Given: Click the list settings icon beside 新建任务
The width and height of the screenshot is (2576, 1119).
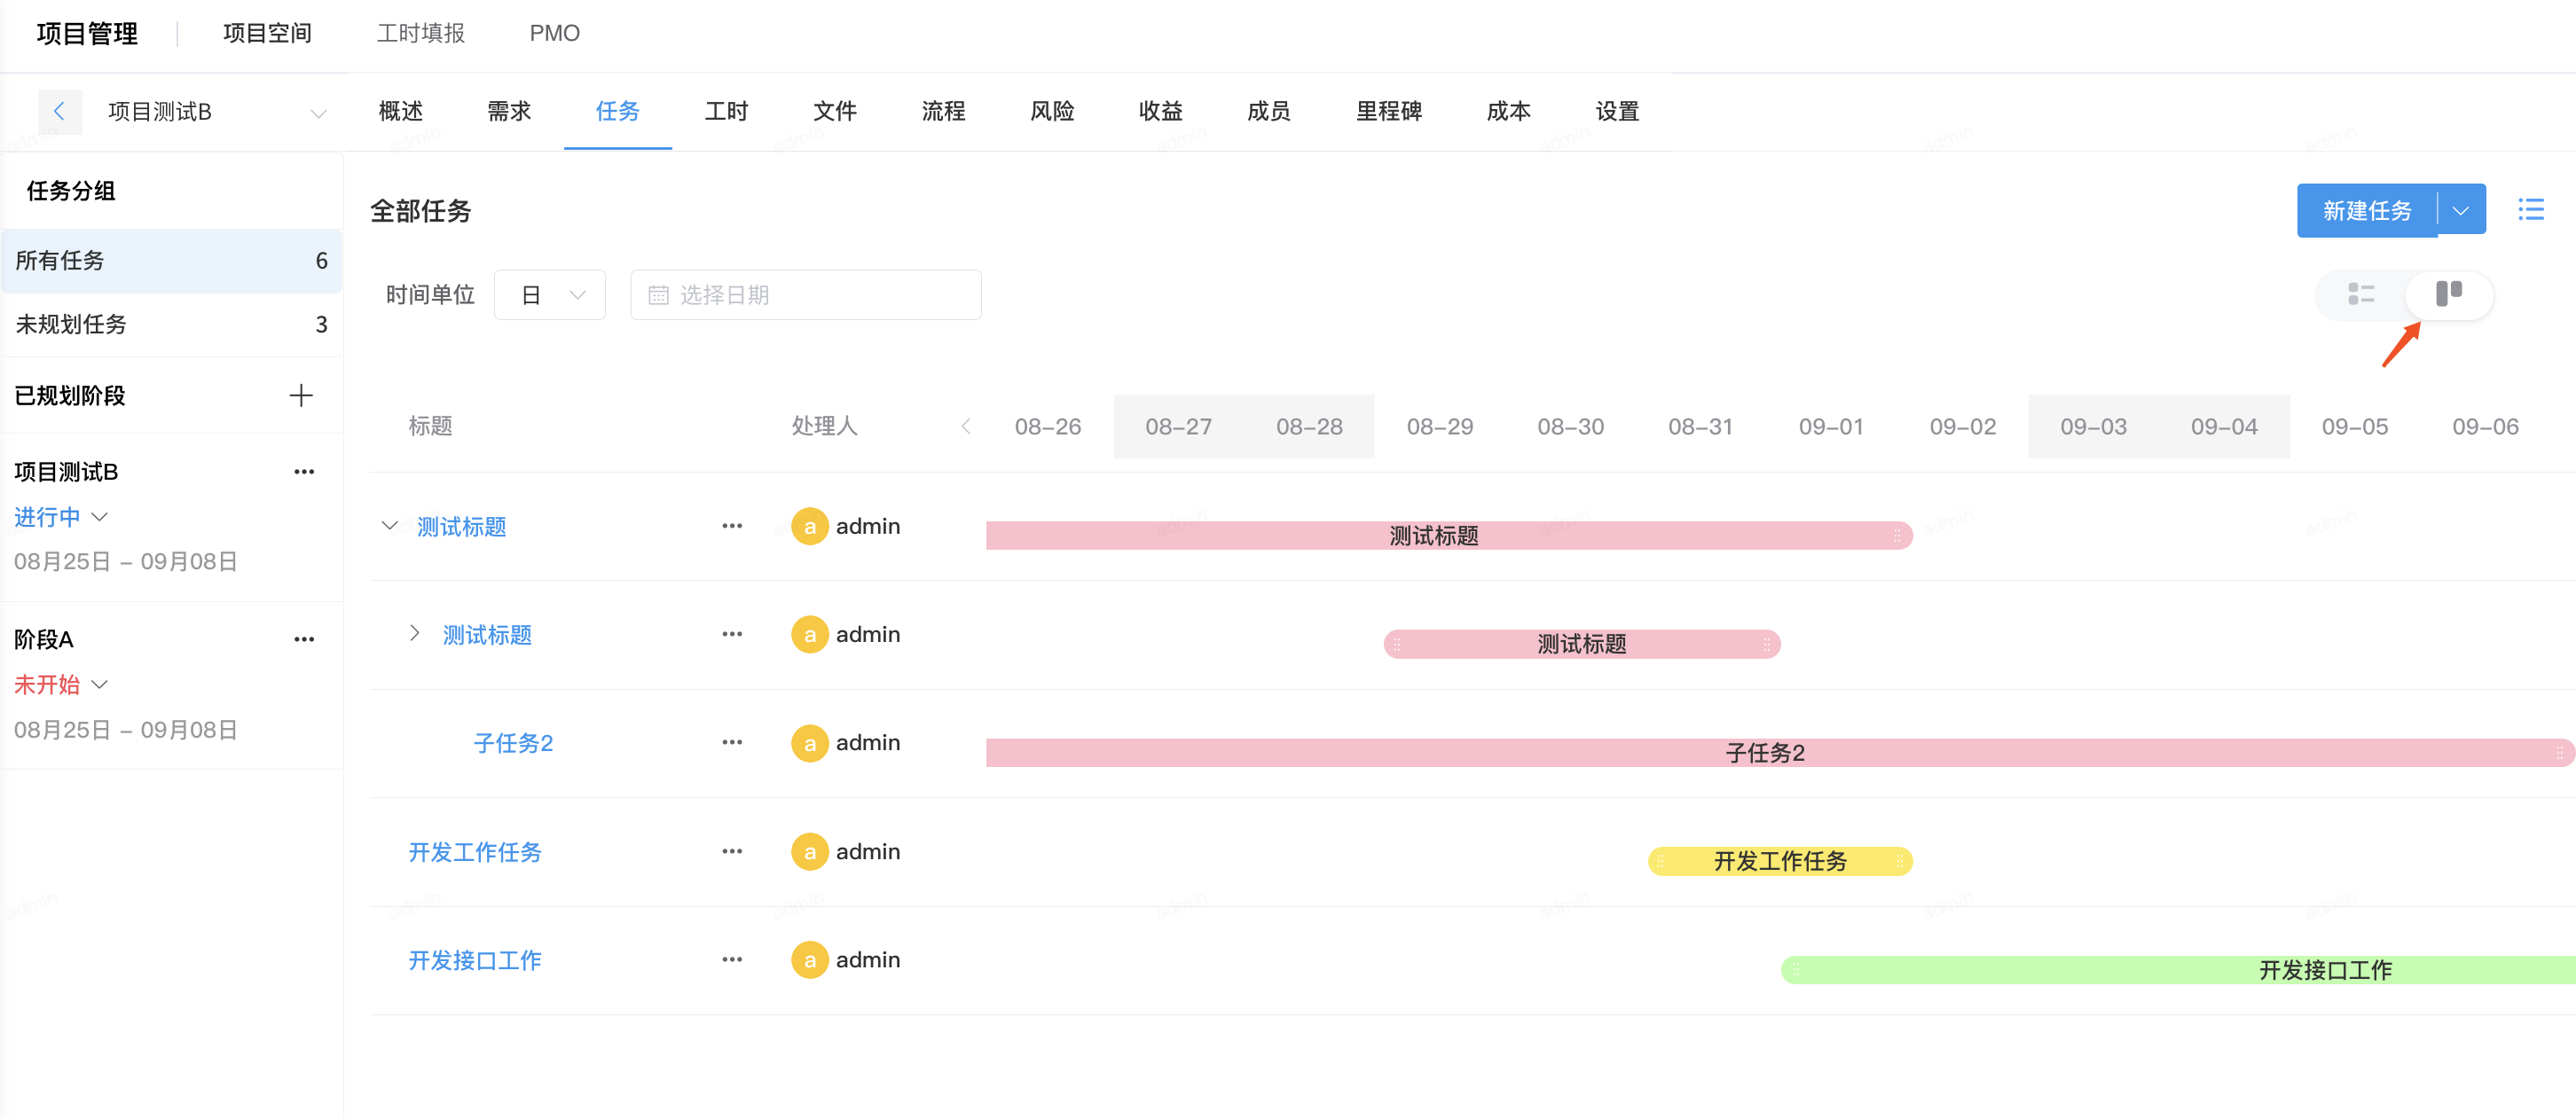Looking at the screenshot, I should point(2532,210).
